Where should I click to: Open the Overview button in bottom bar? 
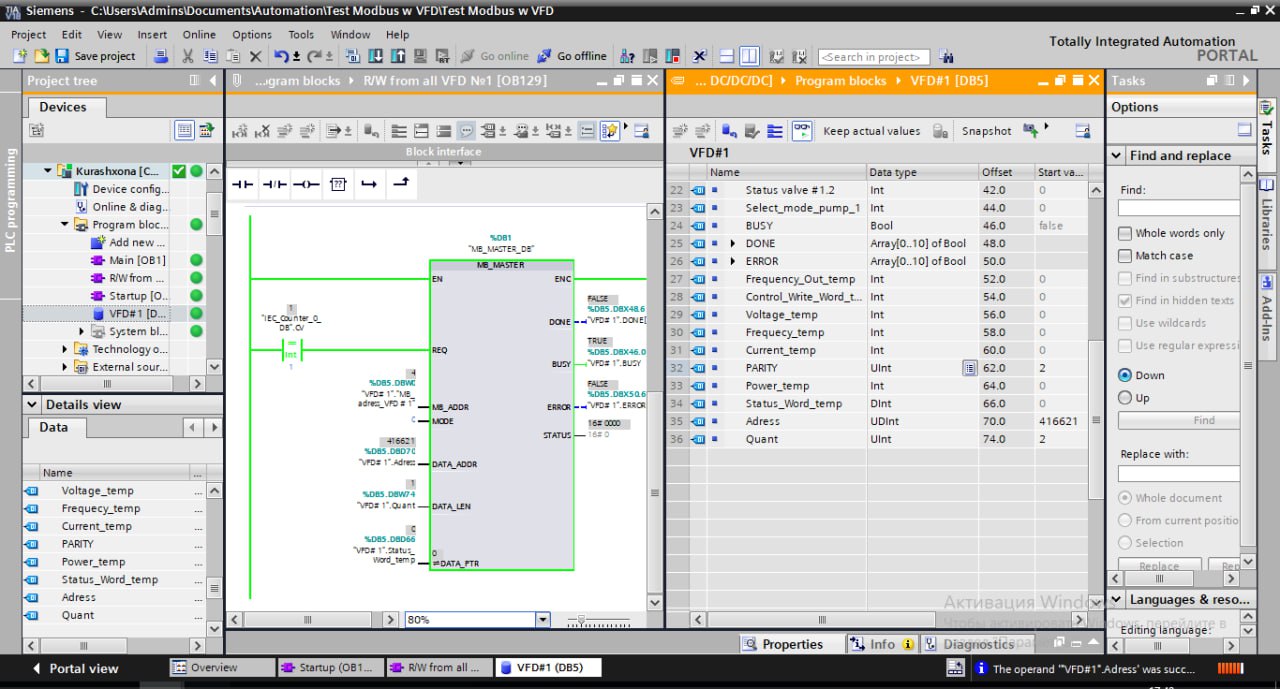(222, 668)
